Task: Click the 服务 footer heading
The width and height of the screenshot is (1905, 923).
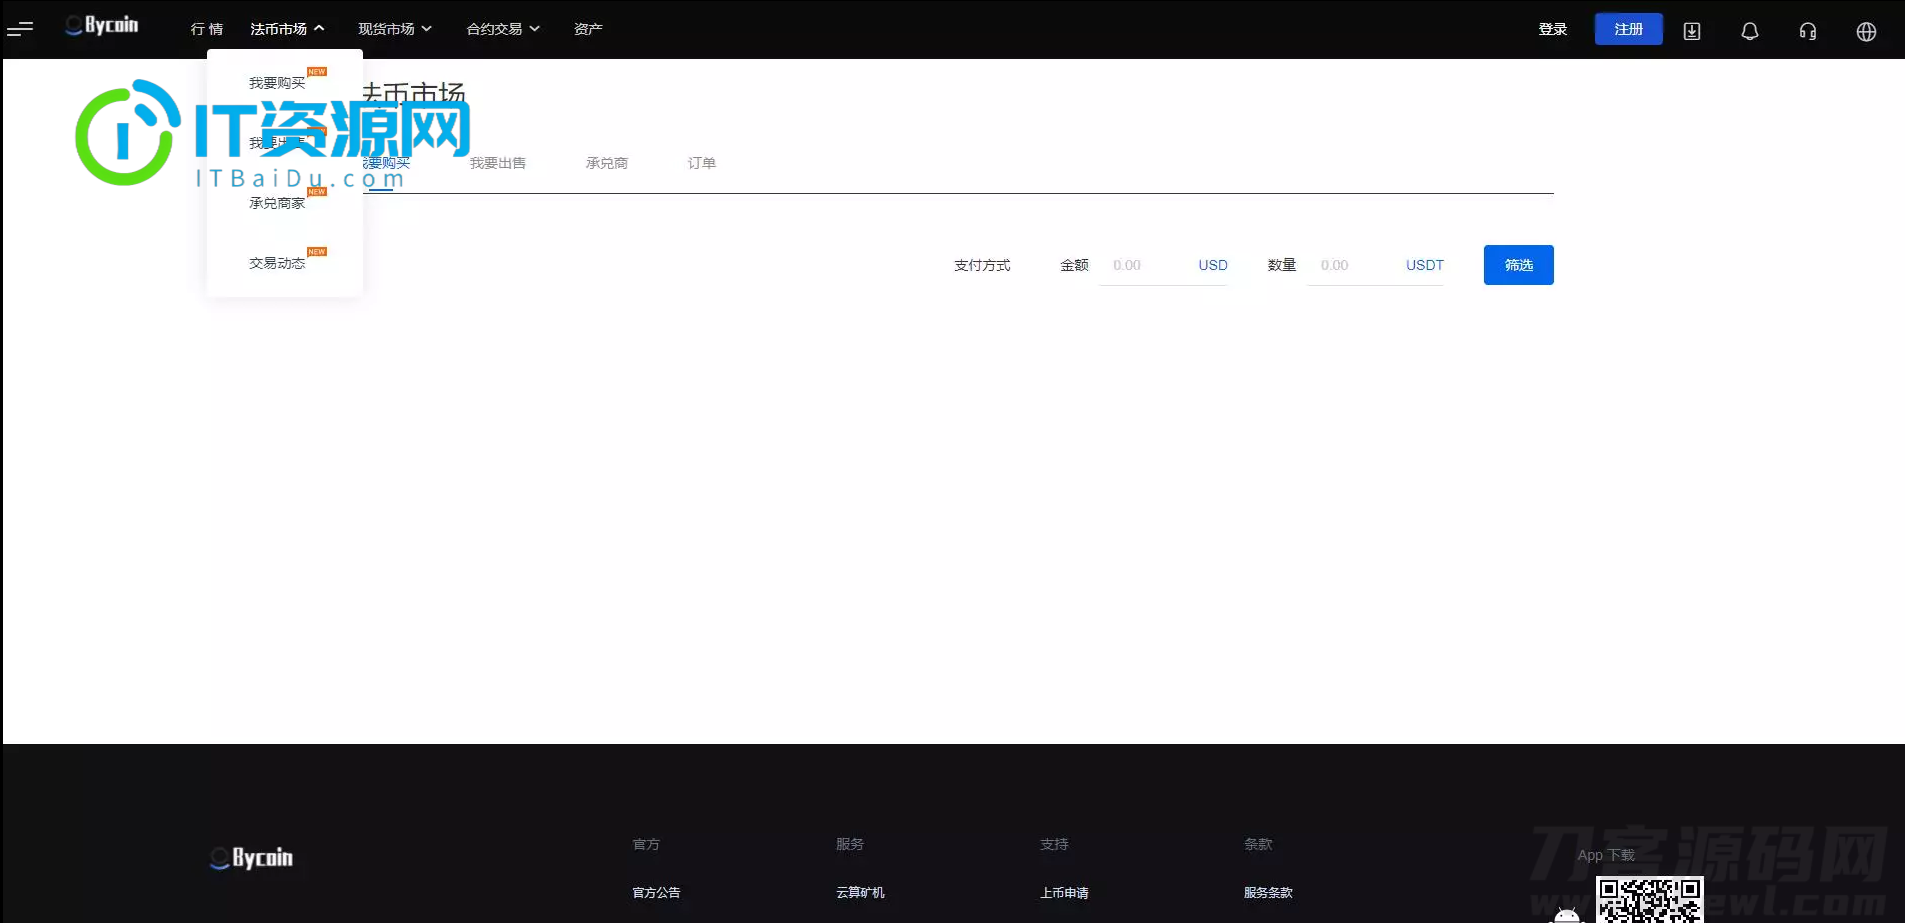Action: pyautogui.click(x=850, y=844)
